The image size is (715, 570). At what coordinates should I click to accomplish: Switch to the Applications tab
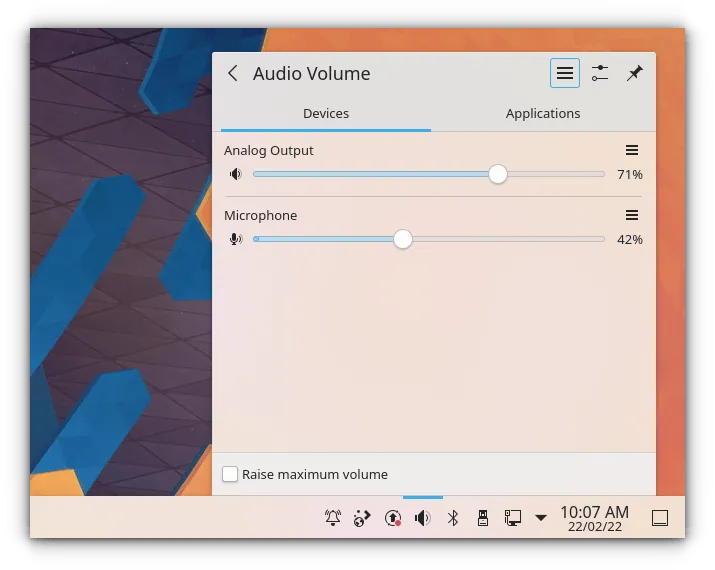542,114
